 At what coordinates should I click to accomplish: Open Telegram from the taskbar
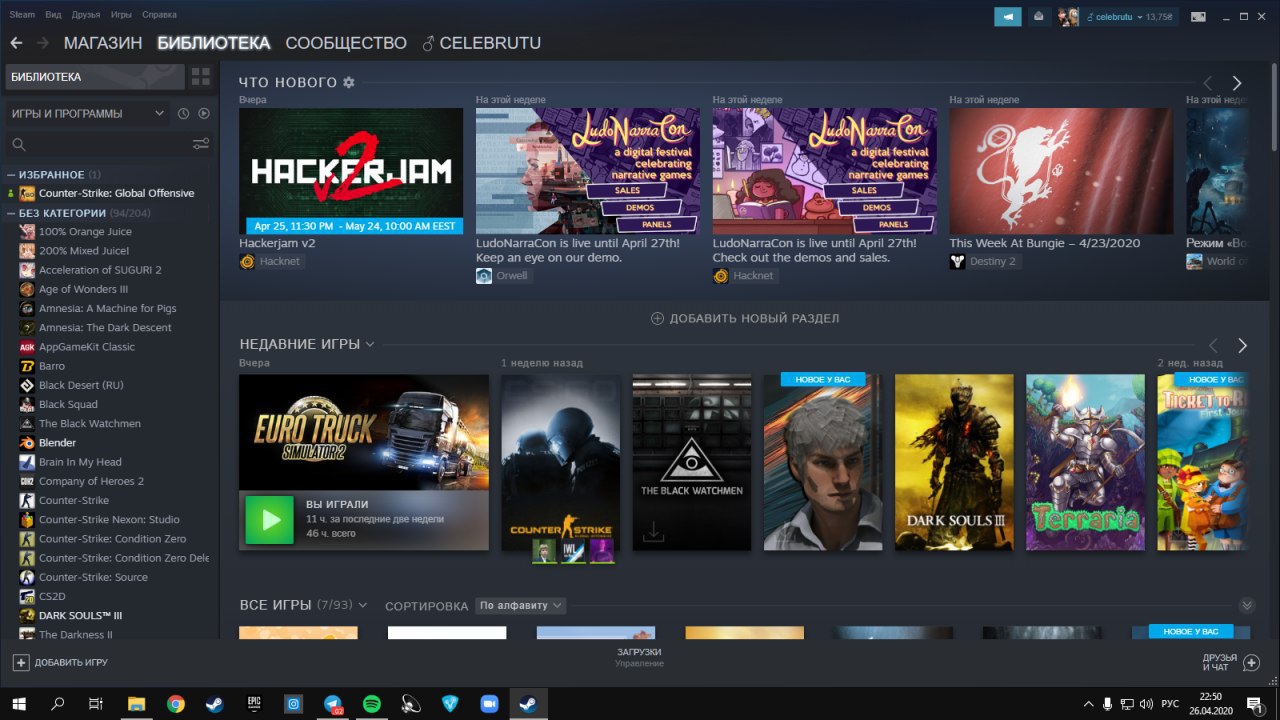coord(333,704)
